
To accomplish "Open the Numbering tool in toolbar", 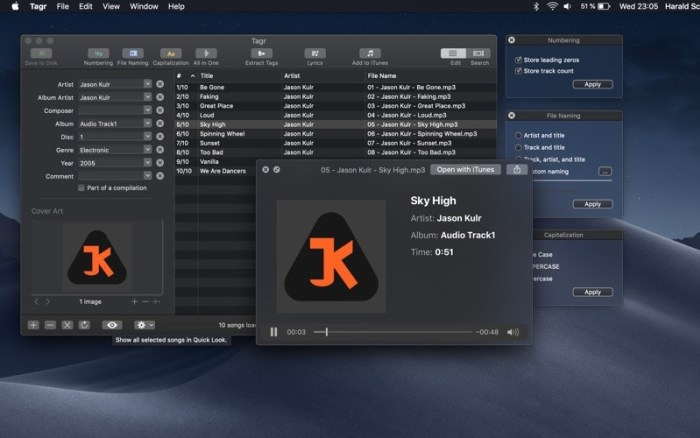I will 99,53.
